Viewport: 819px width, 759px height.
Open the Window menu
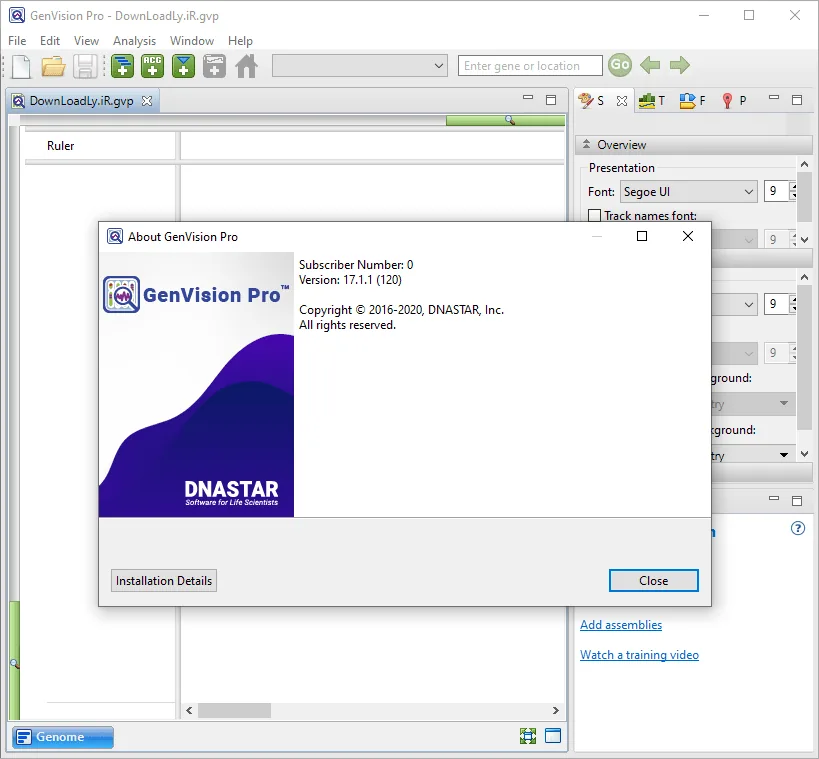[x=192, y=41]
